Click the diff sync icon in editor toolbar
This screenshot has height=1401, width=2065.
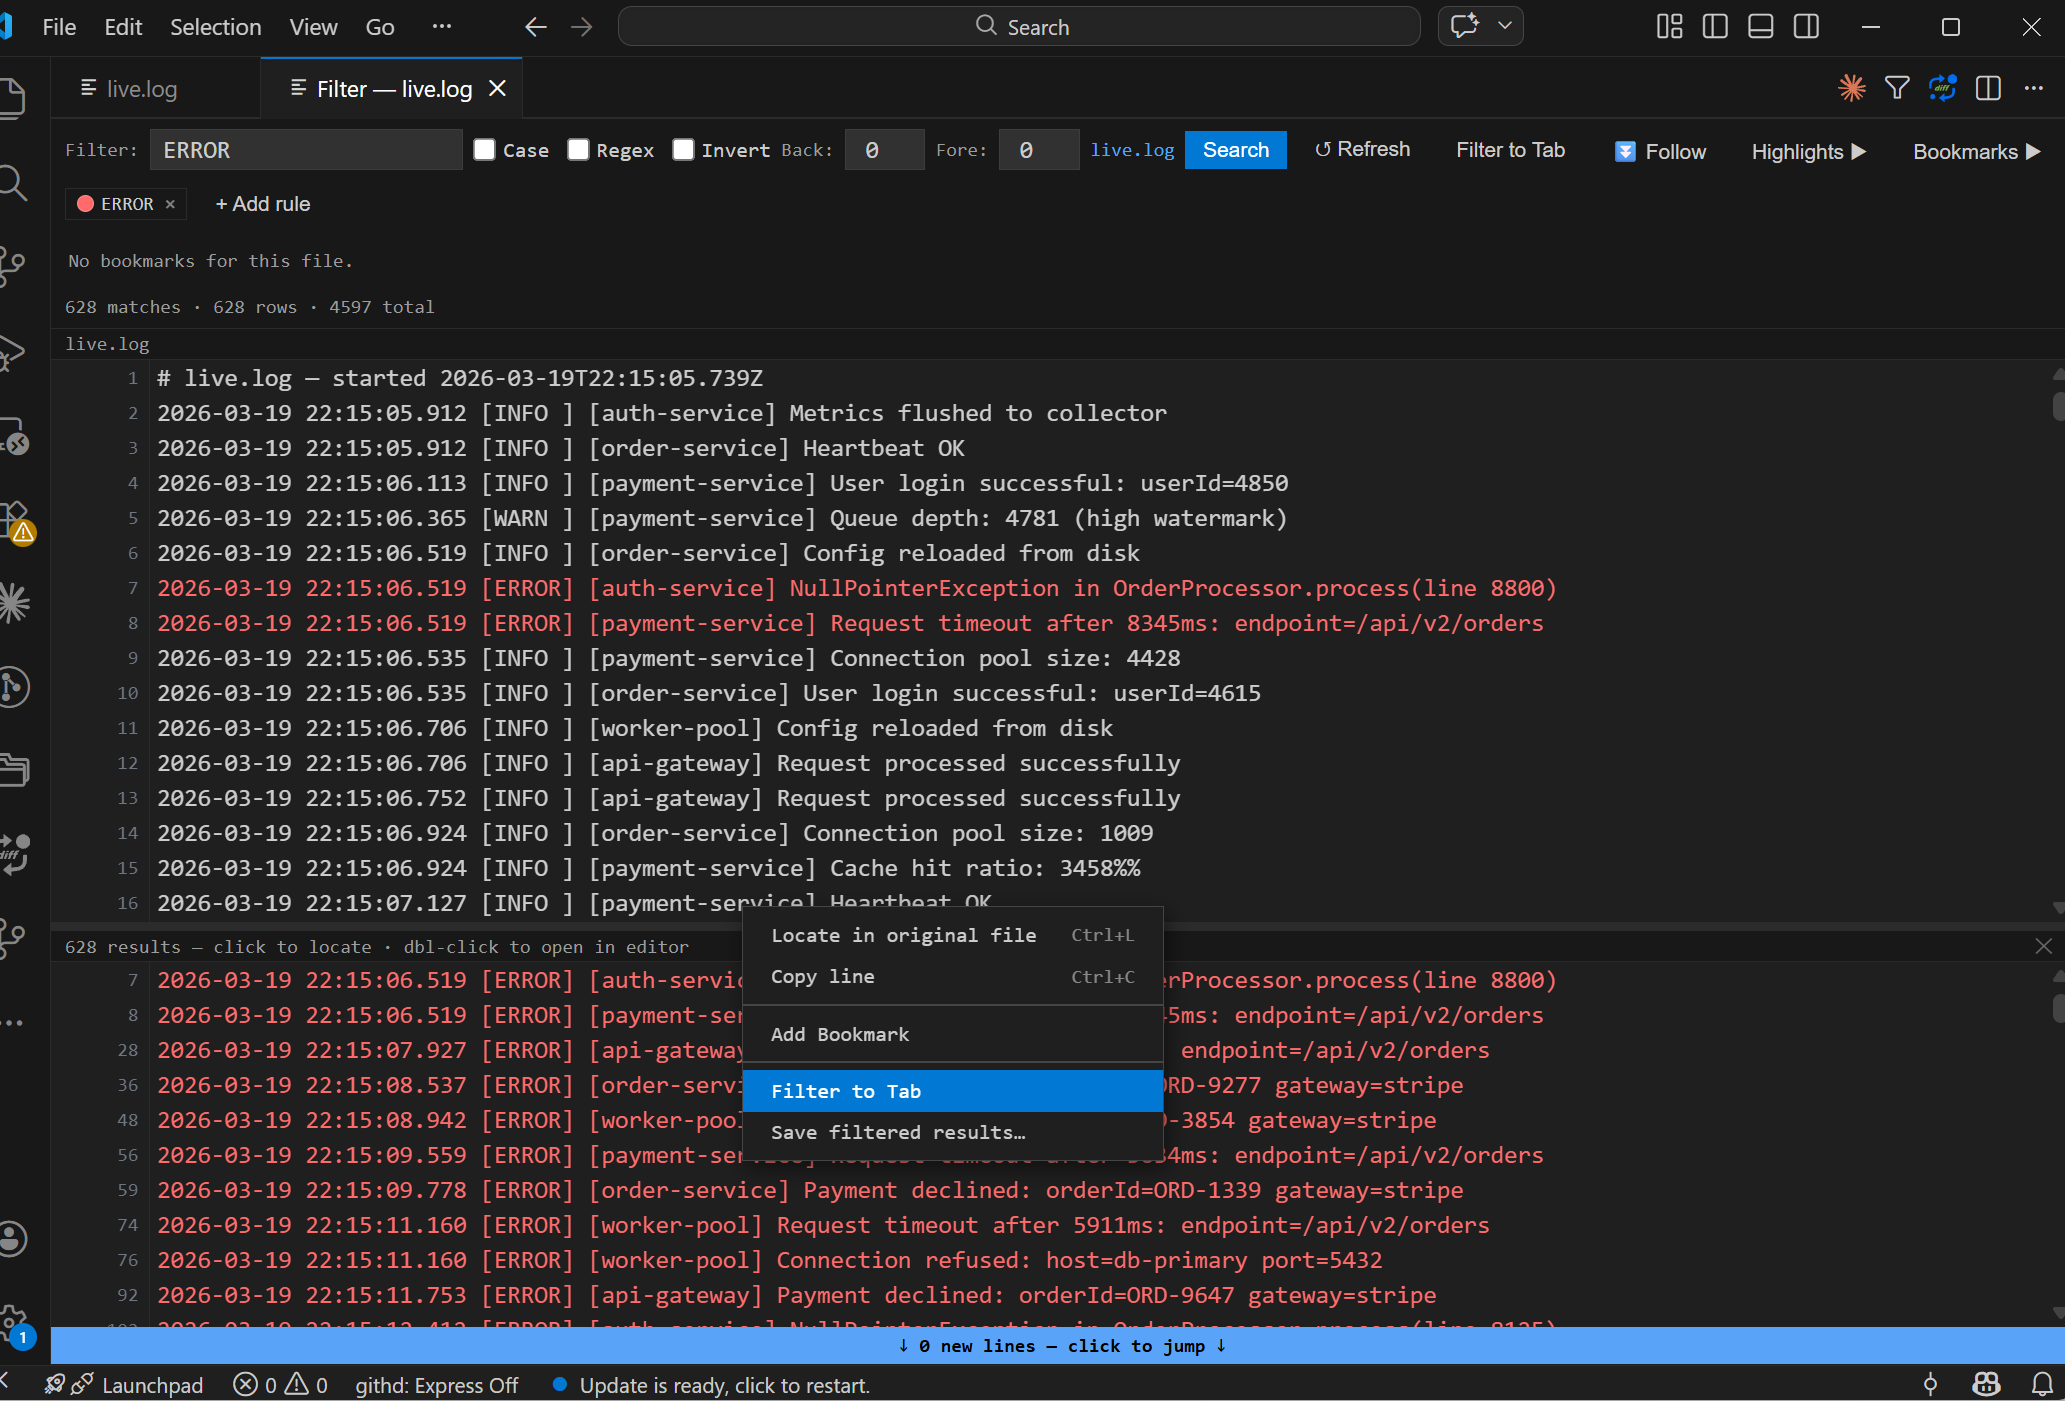pos(1943,88)
